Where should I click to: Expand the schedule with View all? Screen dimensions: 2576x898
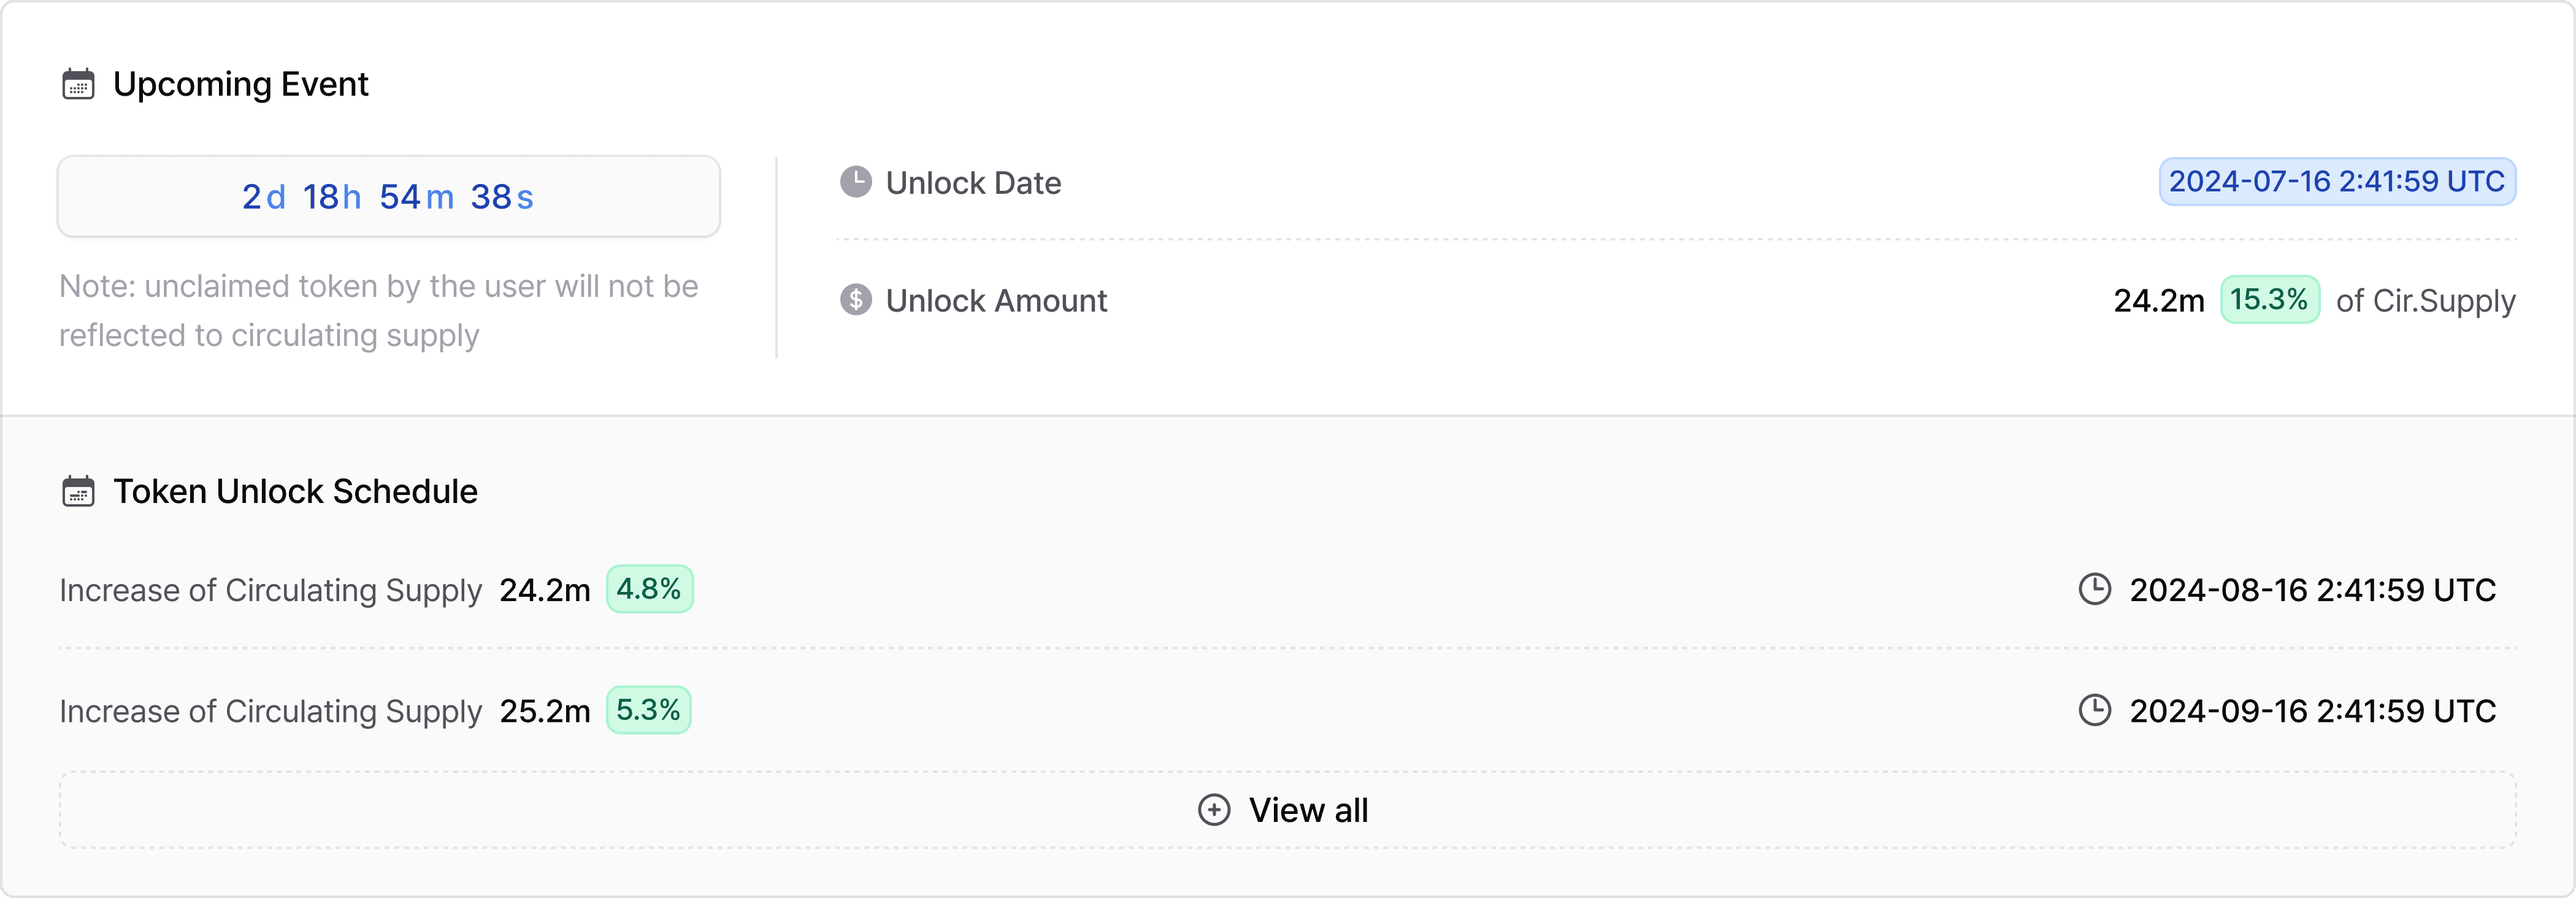pyautogui.click(x=1288, y=809)
